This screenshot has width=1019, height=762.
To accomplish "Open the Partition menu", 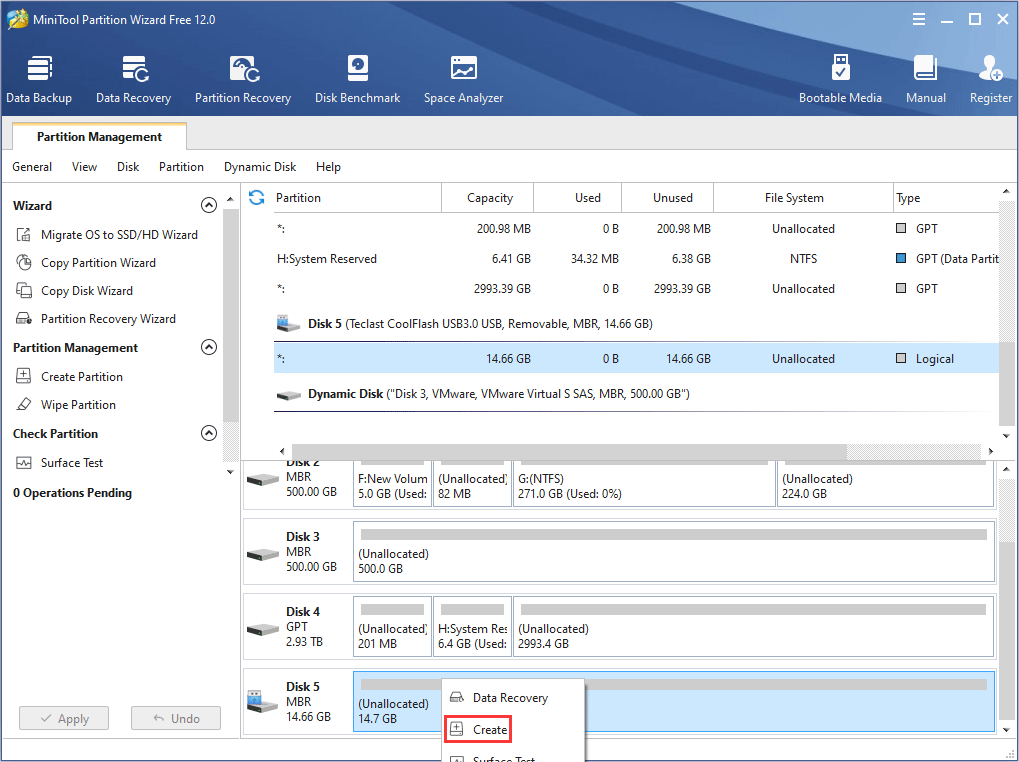I will click(181, 167).
